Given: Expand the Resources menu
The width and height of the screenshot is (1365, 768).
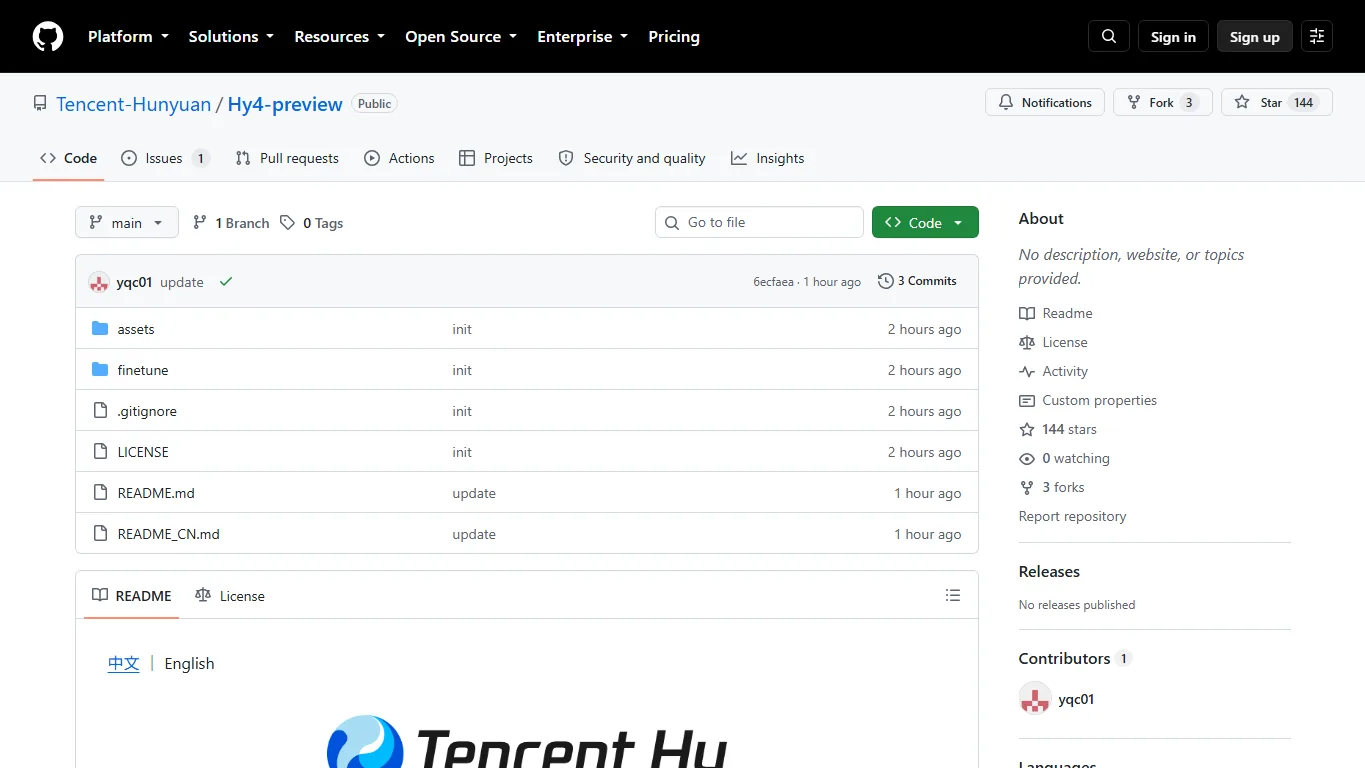Looking at the screenshot, I should 339,36.
